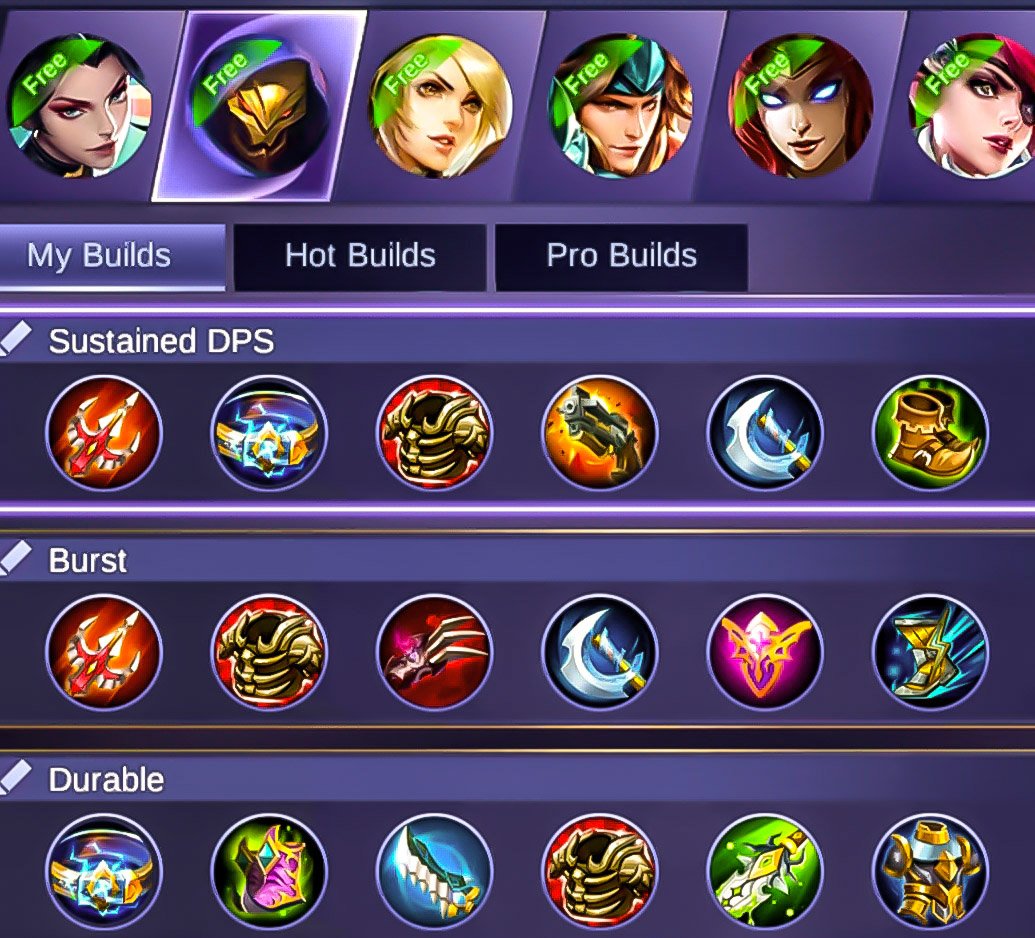
Task: Pick the purple mask item in Durable
Action: point(269,871)
